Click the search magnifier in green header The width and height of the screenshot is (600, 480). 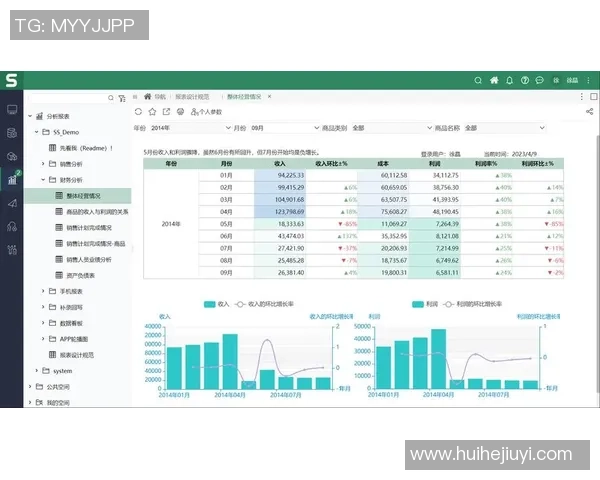[478, 80]
